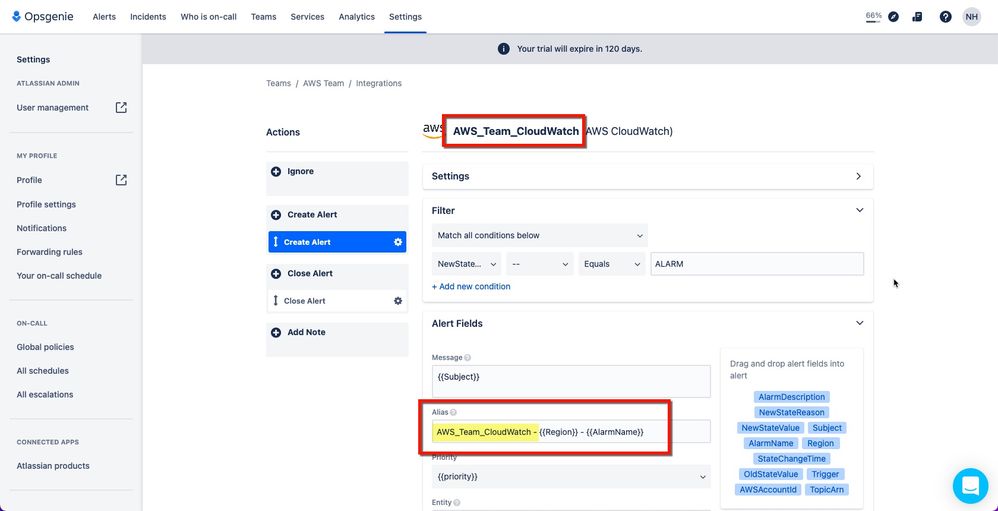
Task: Click reorder handle on Close Alert rule
Action: click(276, 300)
